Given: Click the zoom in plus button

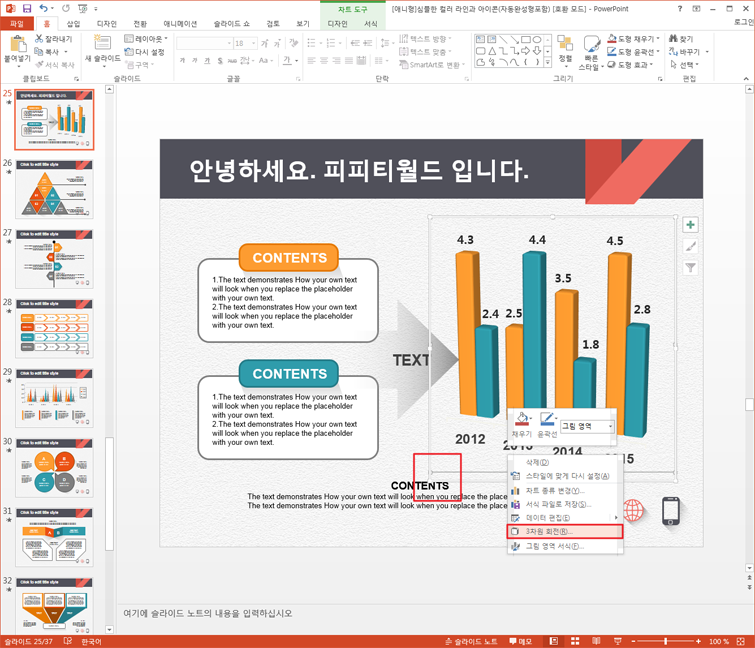Looking at the screenshot, I should pos(698,641).
